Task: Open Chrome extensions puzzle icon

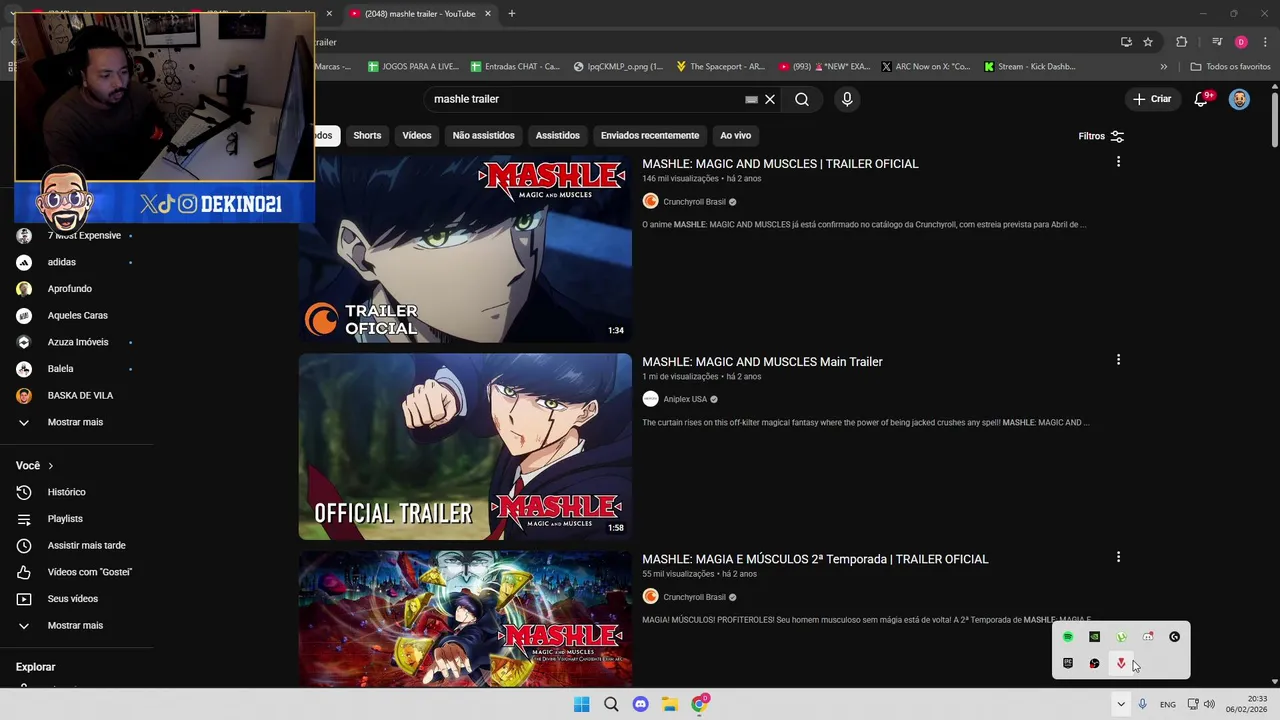Action: 1182,42
